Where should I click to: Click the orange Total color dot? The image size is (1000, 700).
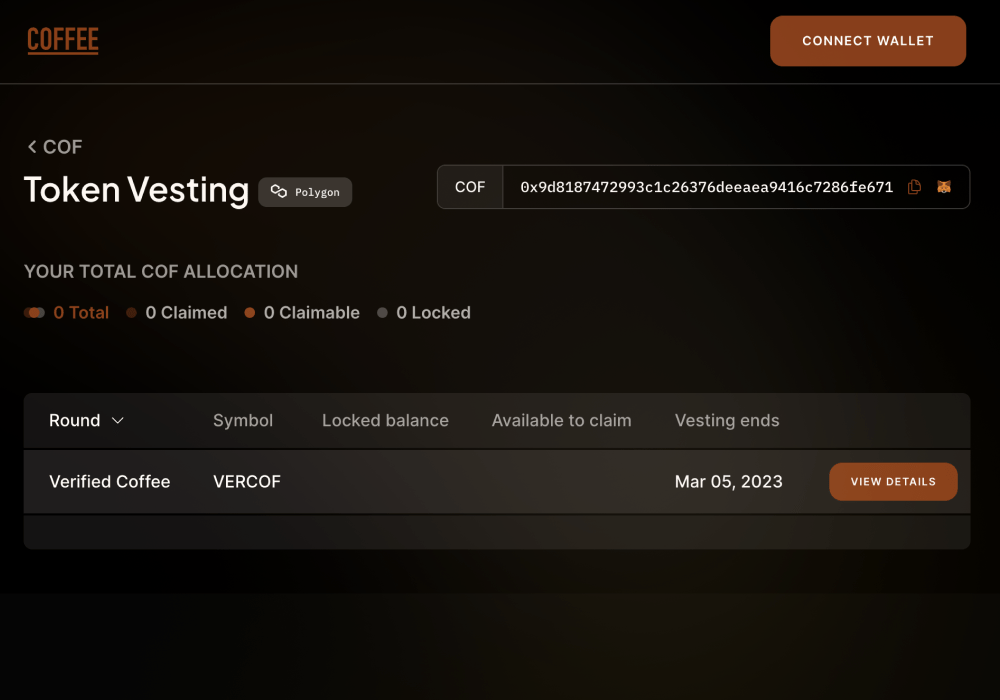coord(33,312)
